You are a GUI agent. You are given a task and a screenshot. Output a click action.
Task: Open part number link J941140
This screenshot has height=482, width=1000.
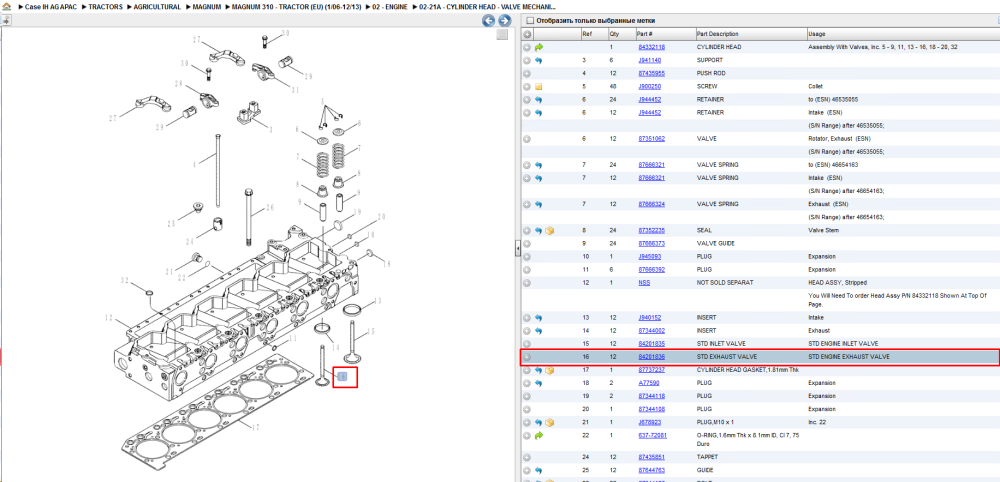coord(650,61)
